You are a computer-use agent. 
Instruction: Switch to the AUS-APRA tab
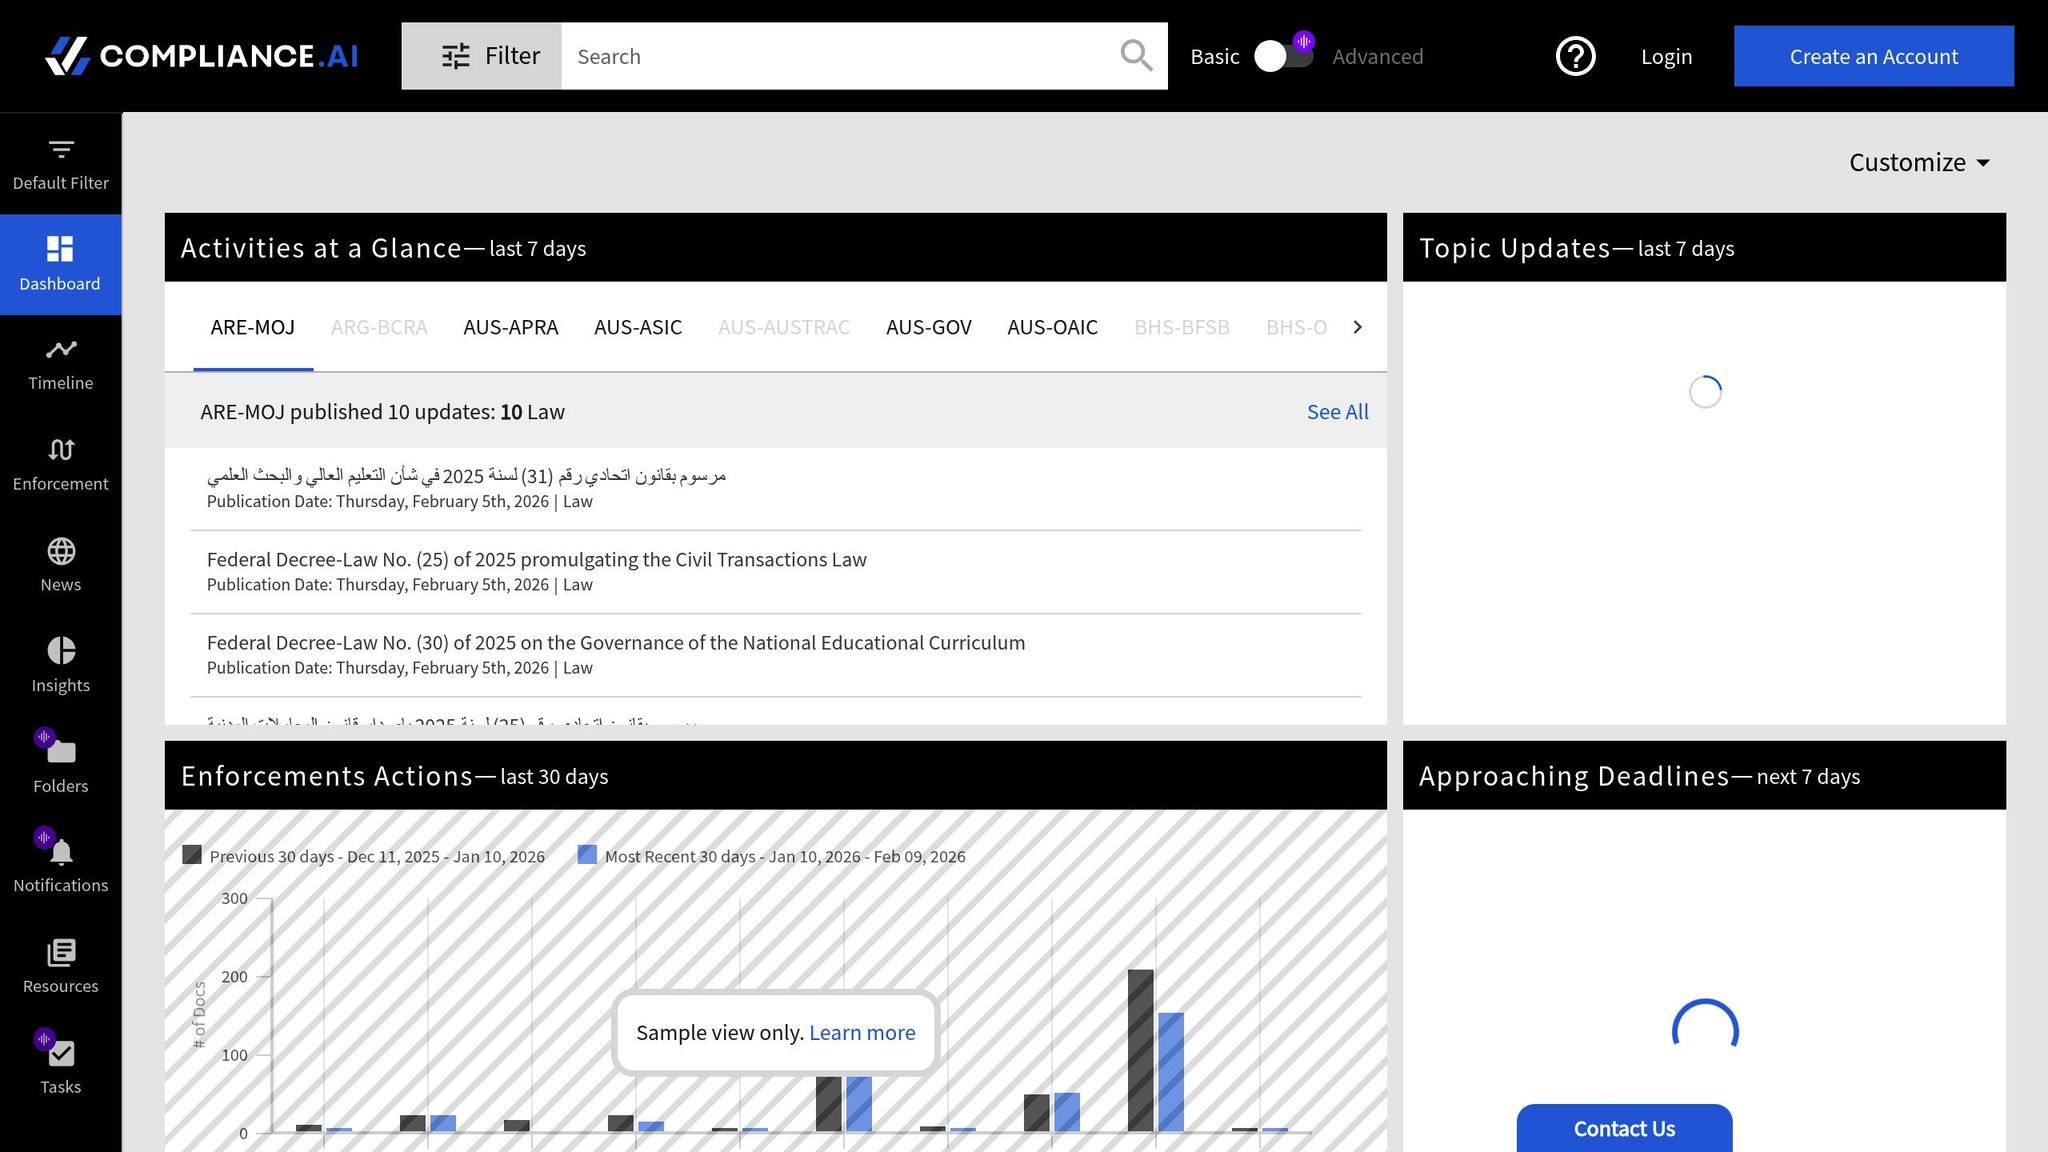[510, 327]
